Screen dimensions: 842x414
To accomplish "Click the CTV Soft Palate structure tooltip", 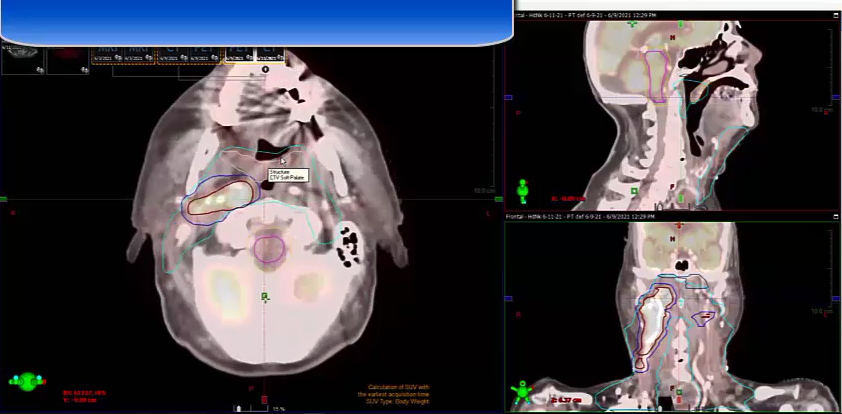I will tap(288, 175).
